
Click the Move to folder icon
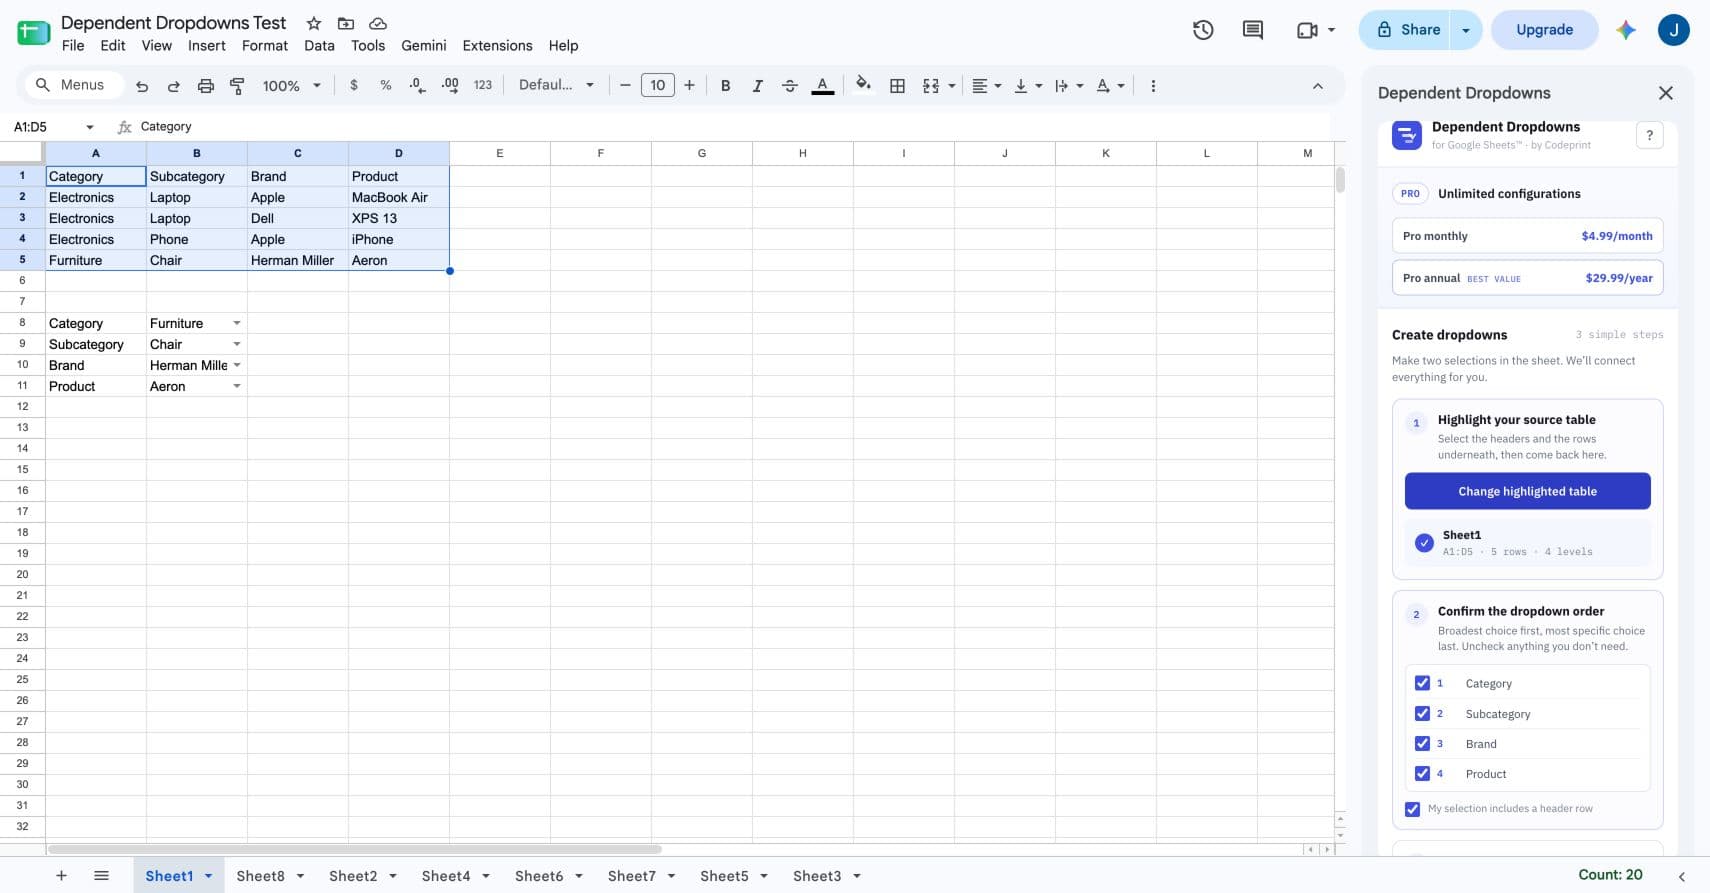tap(346, 23)
